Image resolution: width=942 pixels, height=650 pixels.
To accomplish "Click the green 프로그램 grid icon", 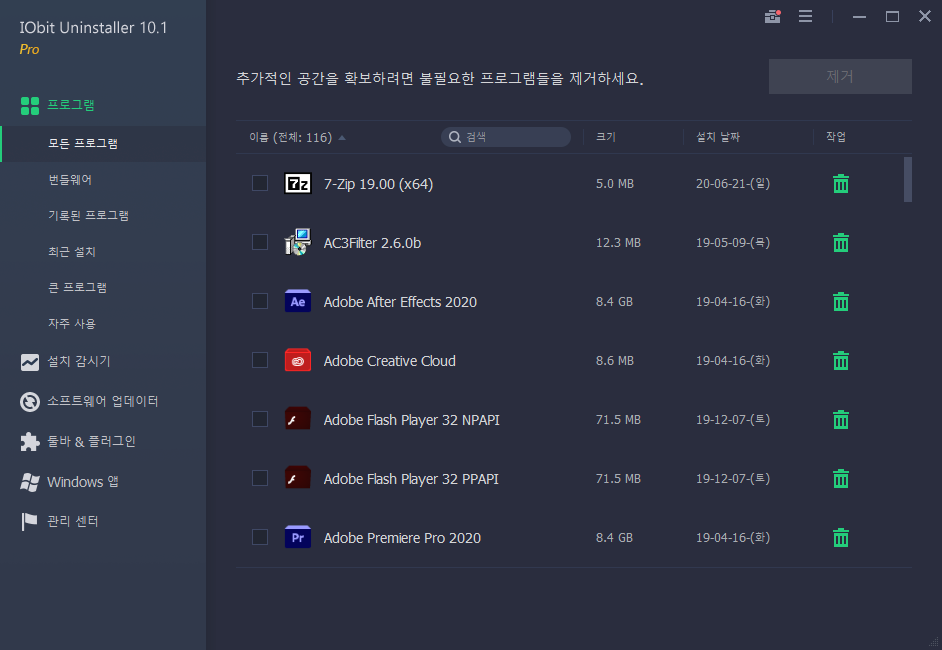I will (x=29, y=106).
